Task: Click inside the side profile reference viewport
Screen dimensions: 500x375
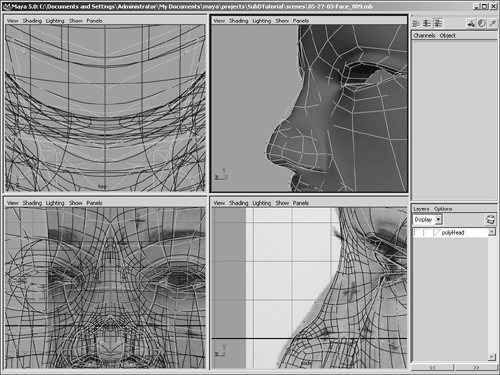Action: click(x=309, y=288)
